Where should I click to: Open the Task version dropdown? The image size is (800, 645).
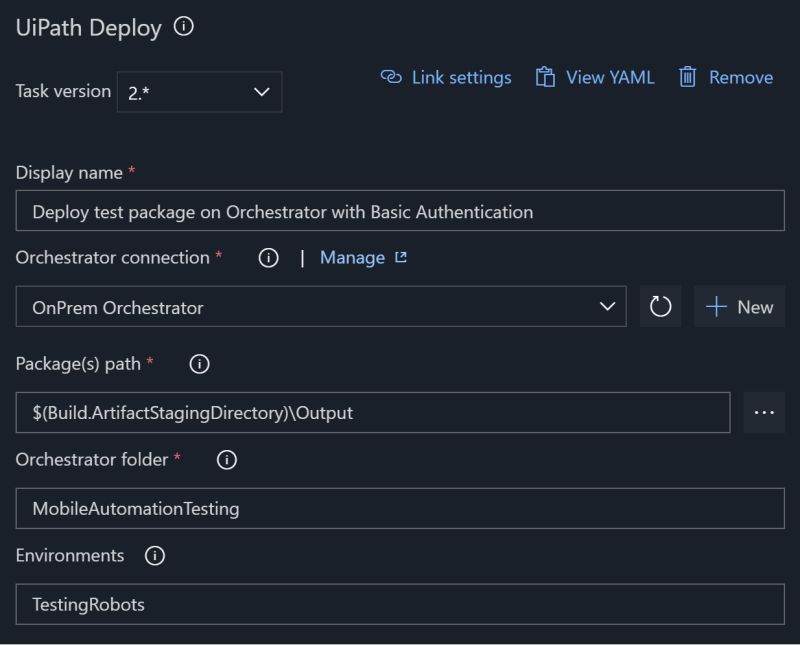pos(261,91)
